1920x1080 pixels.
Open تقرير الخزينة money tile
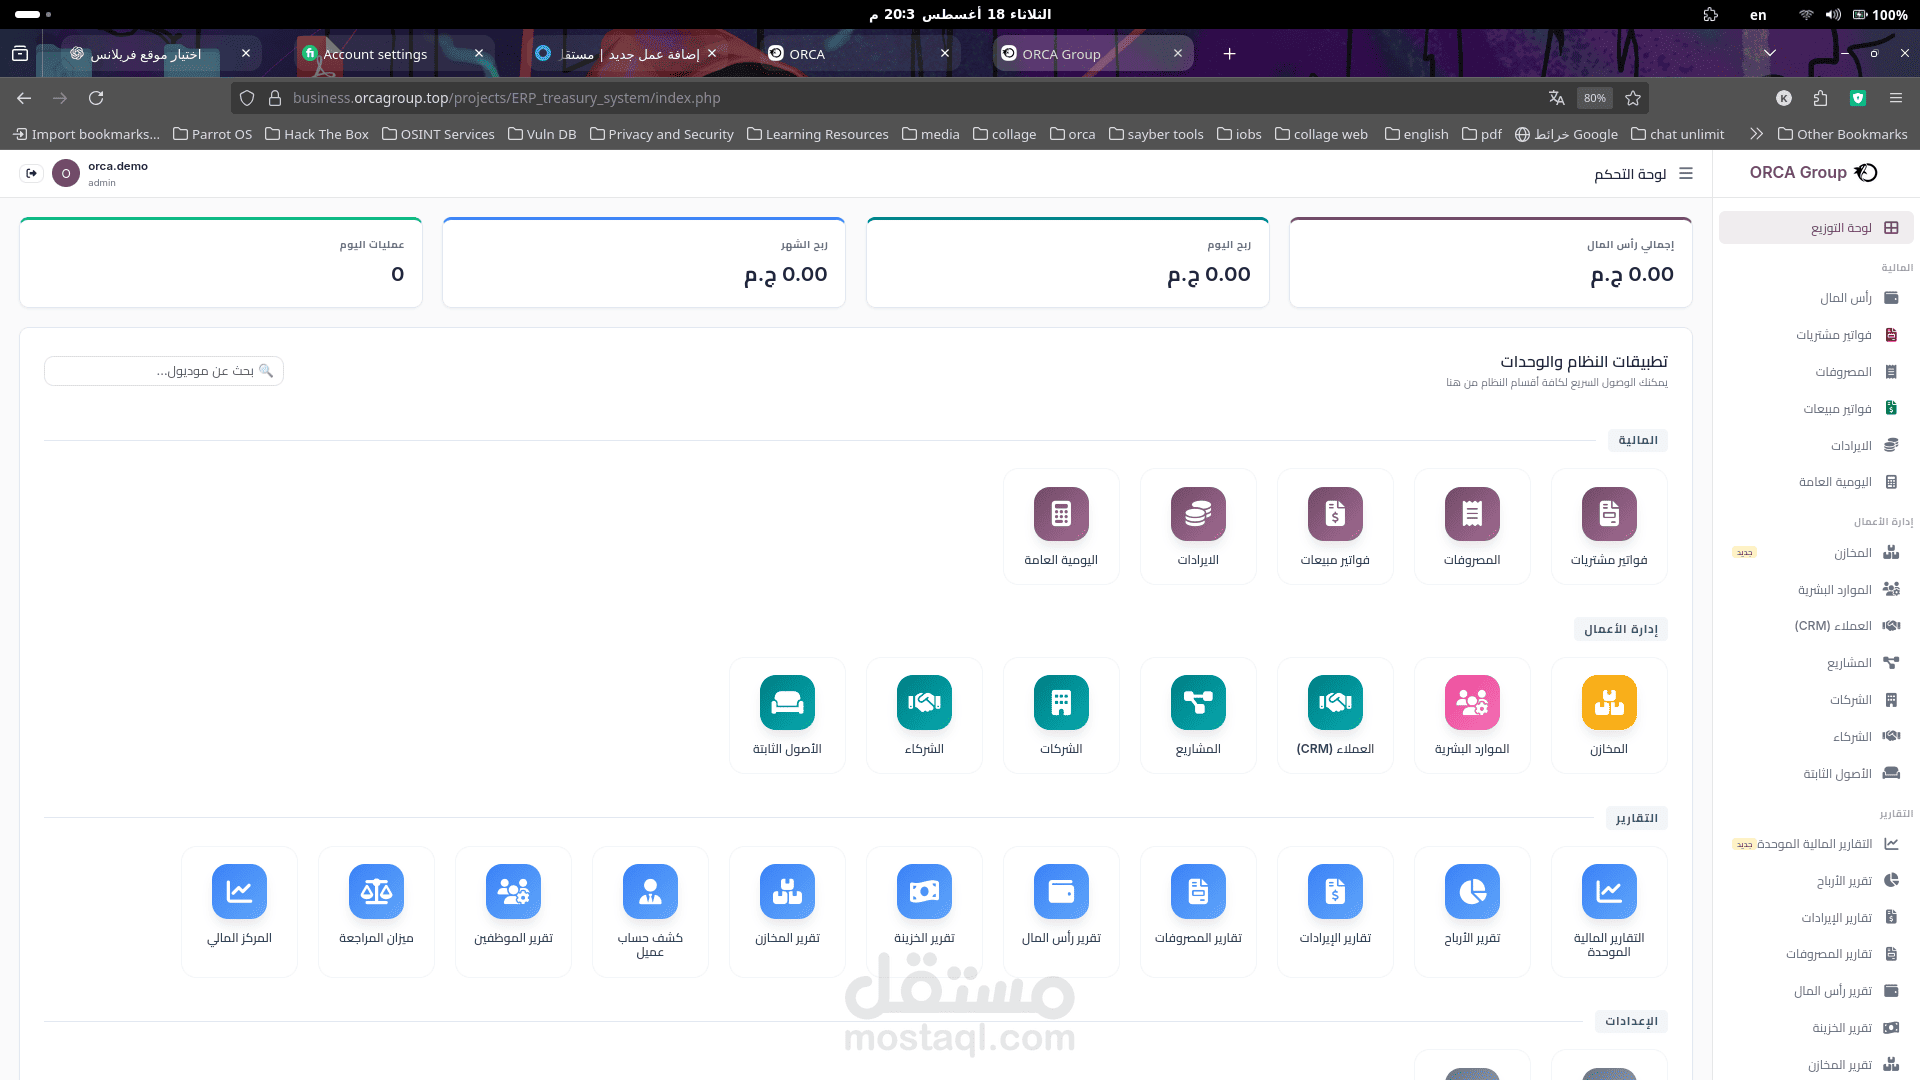pos(924,911)
